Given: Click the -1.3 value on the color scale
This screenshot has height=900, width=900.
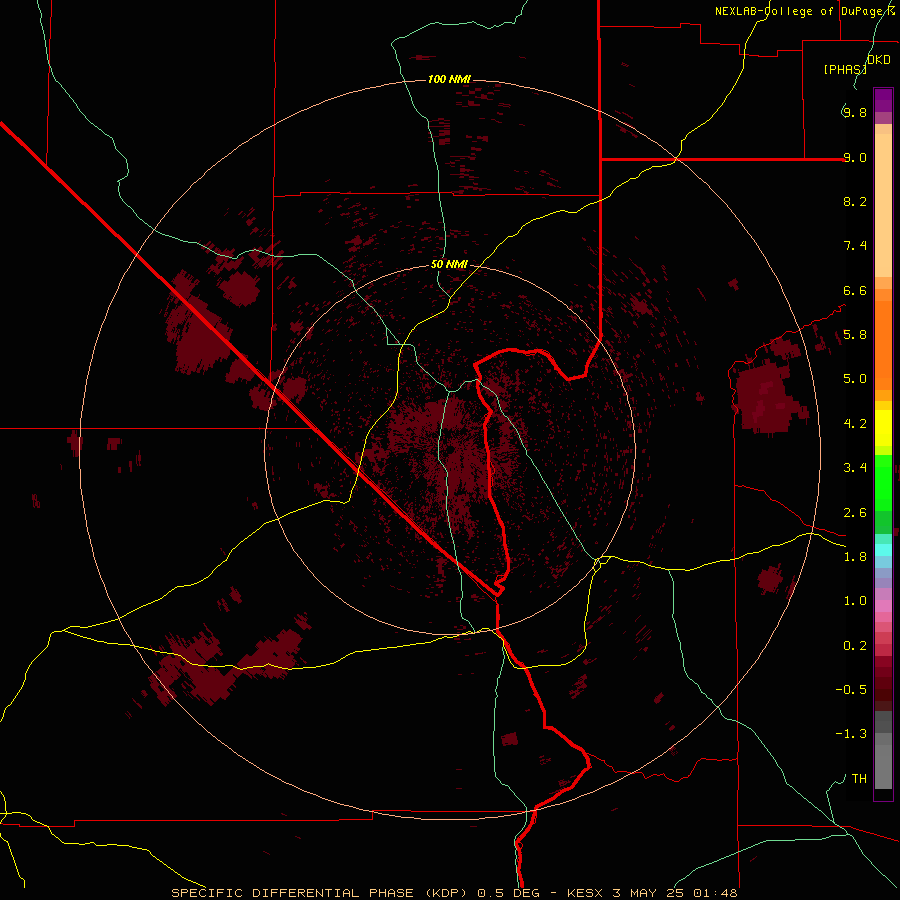Looking at the screenshot, I should click(851, 734).
